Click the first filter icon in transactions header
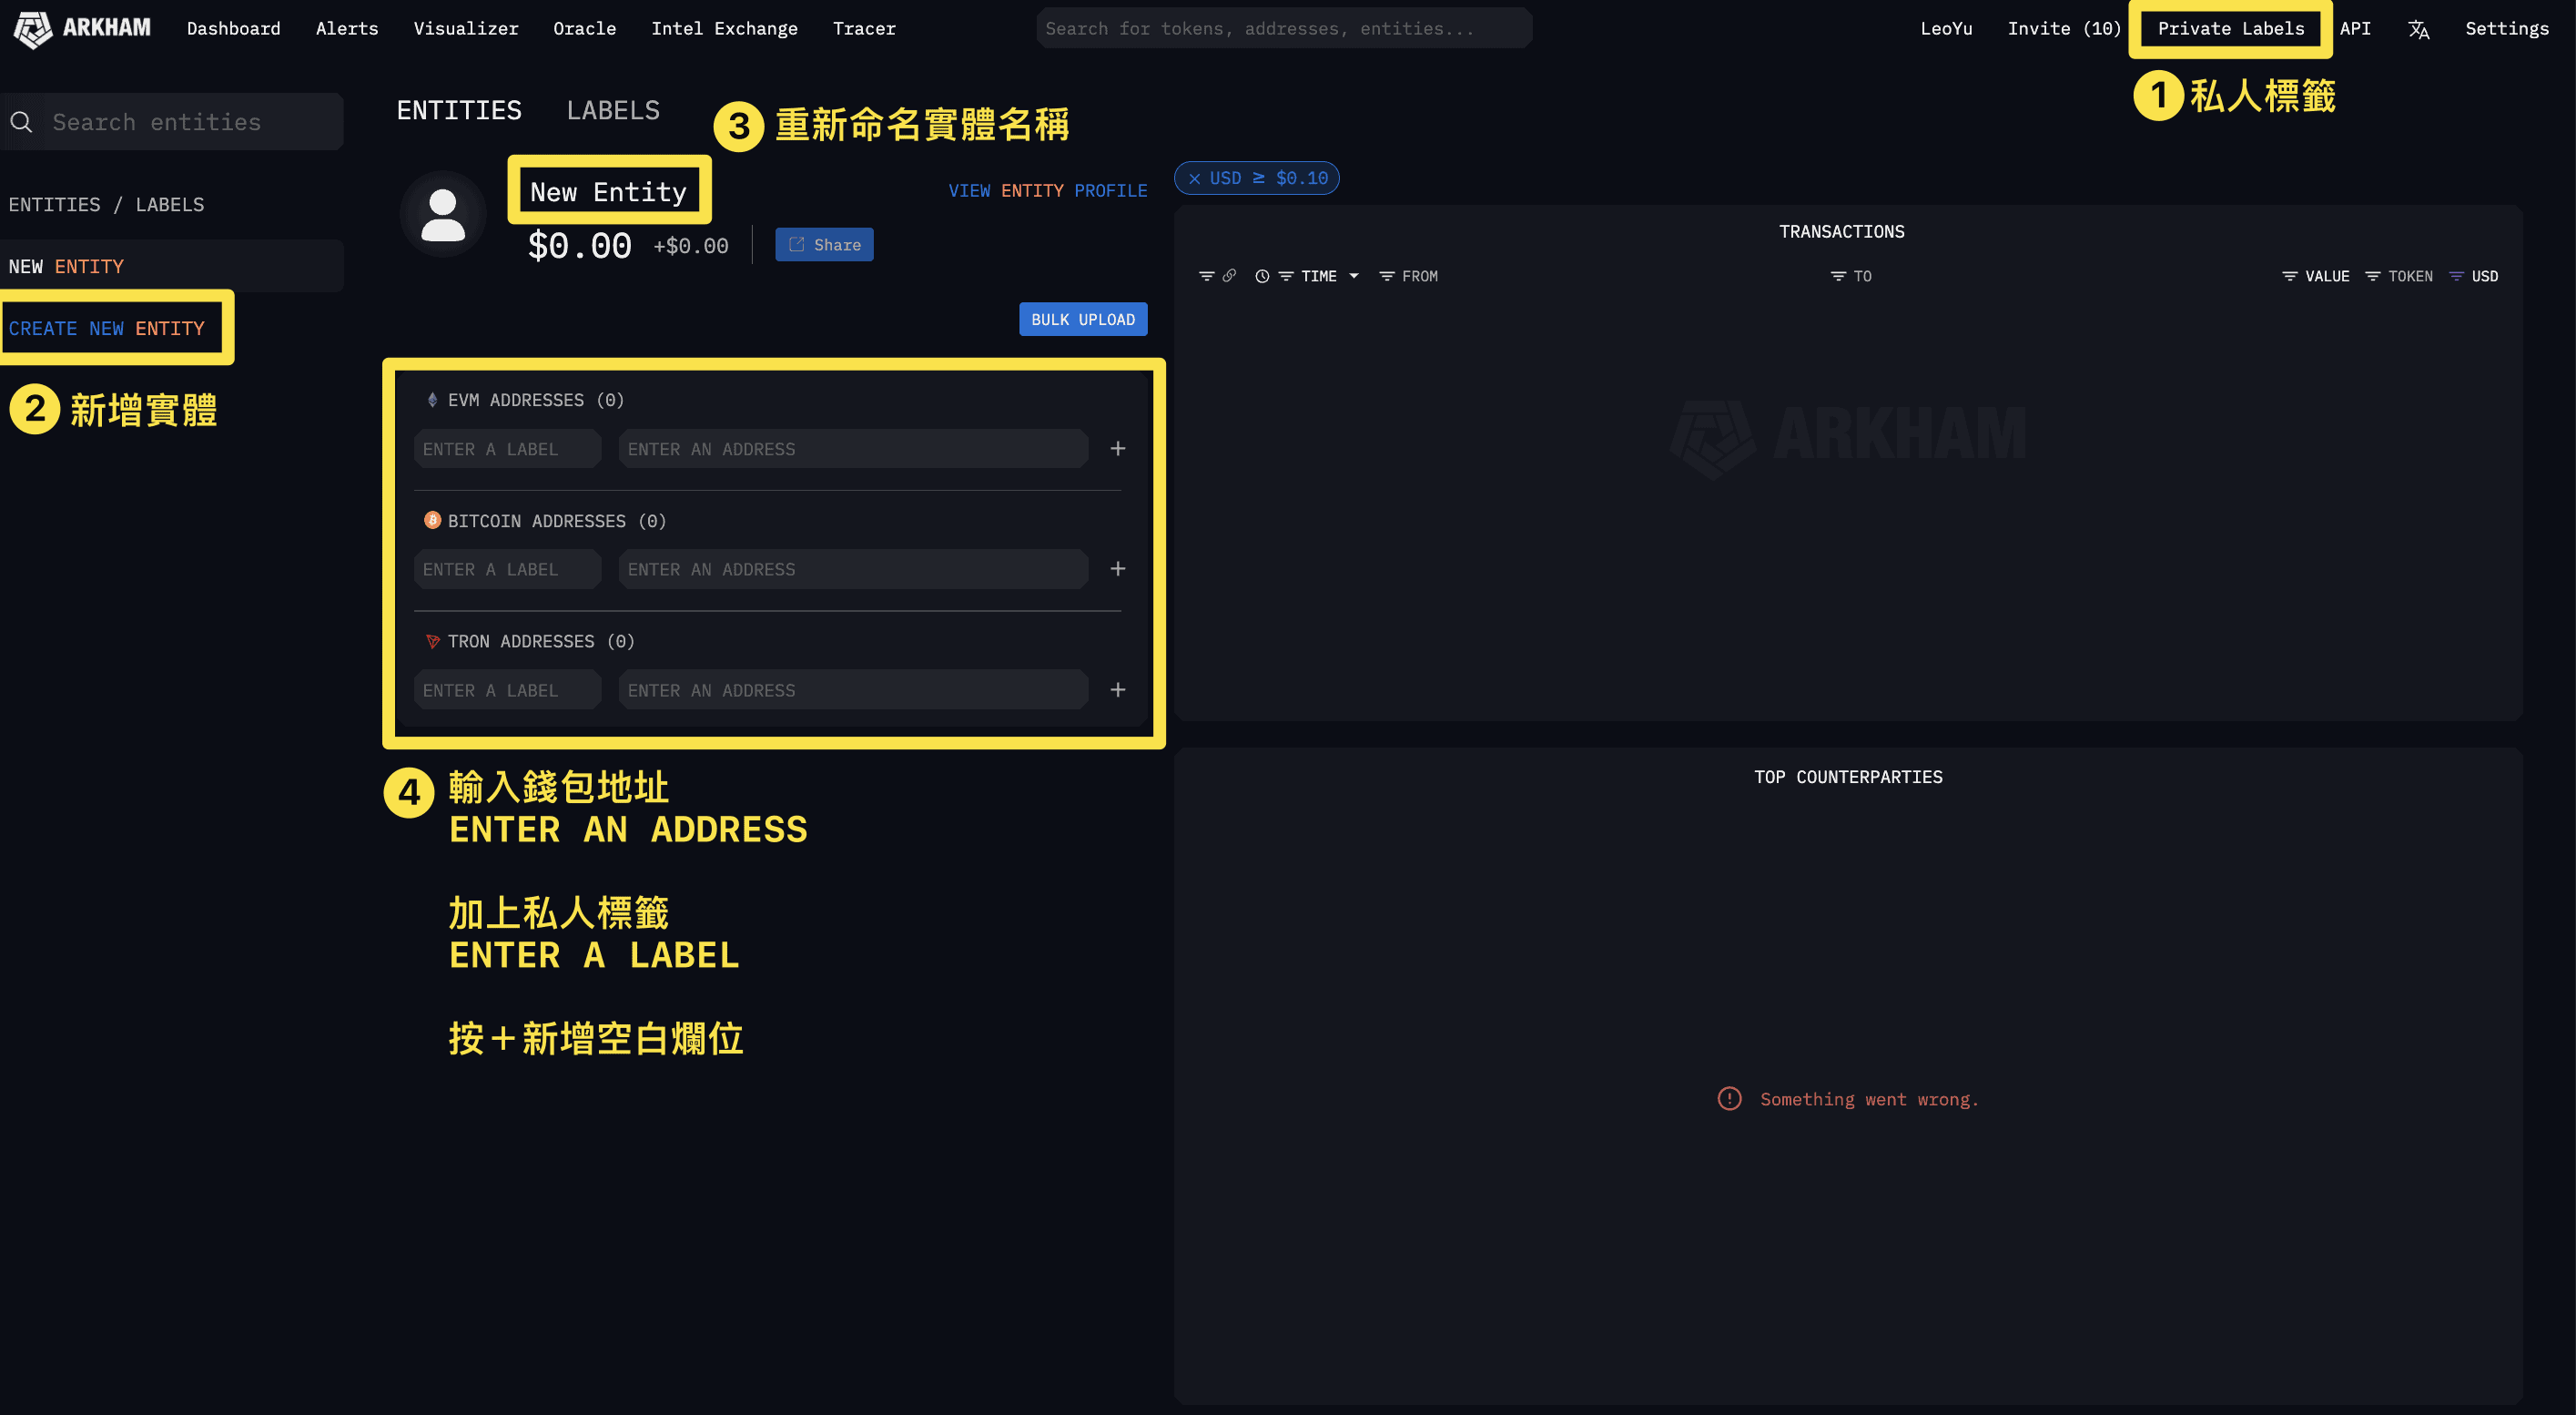 coord(1206,276)
